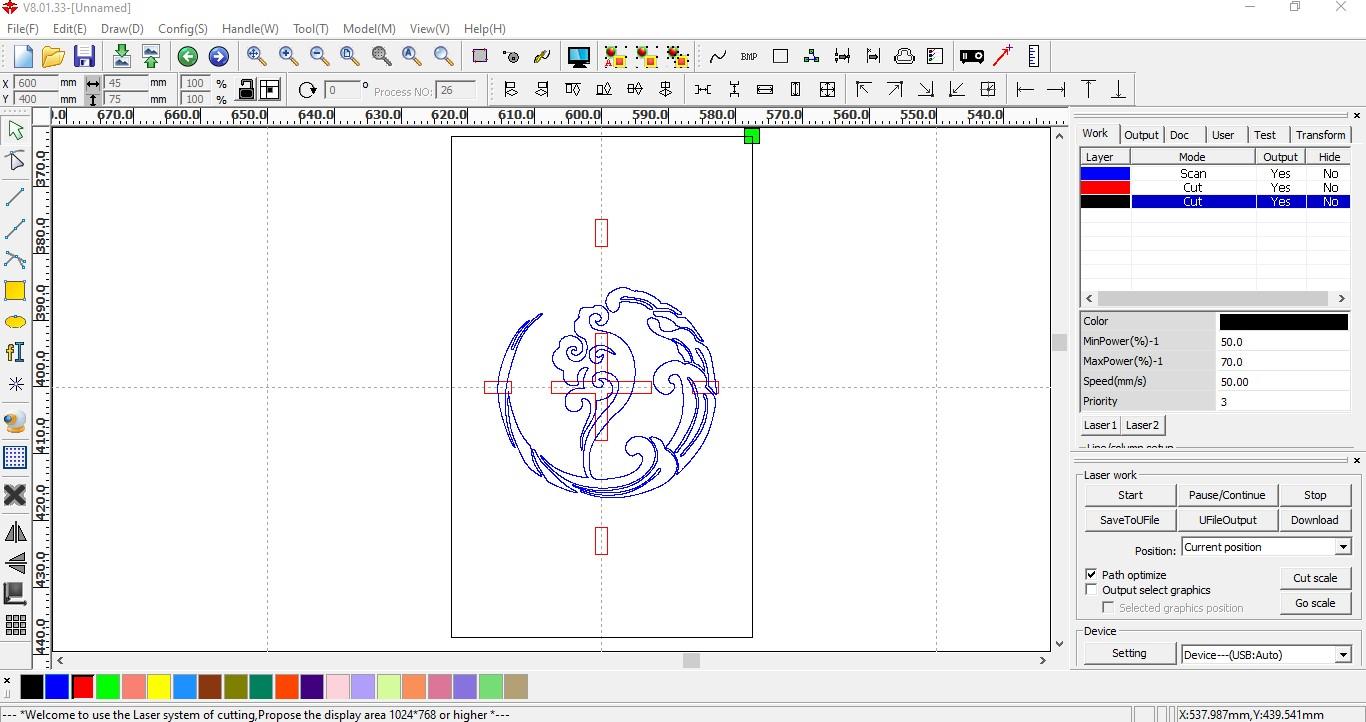Click the Import icon

click(121, 56)
